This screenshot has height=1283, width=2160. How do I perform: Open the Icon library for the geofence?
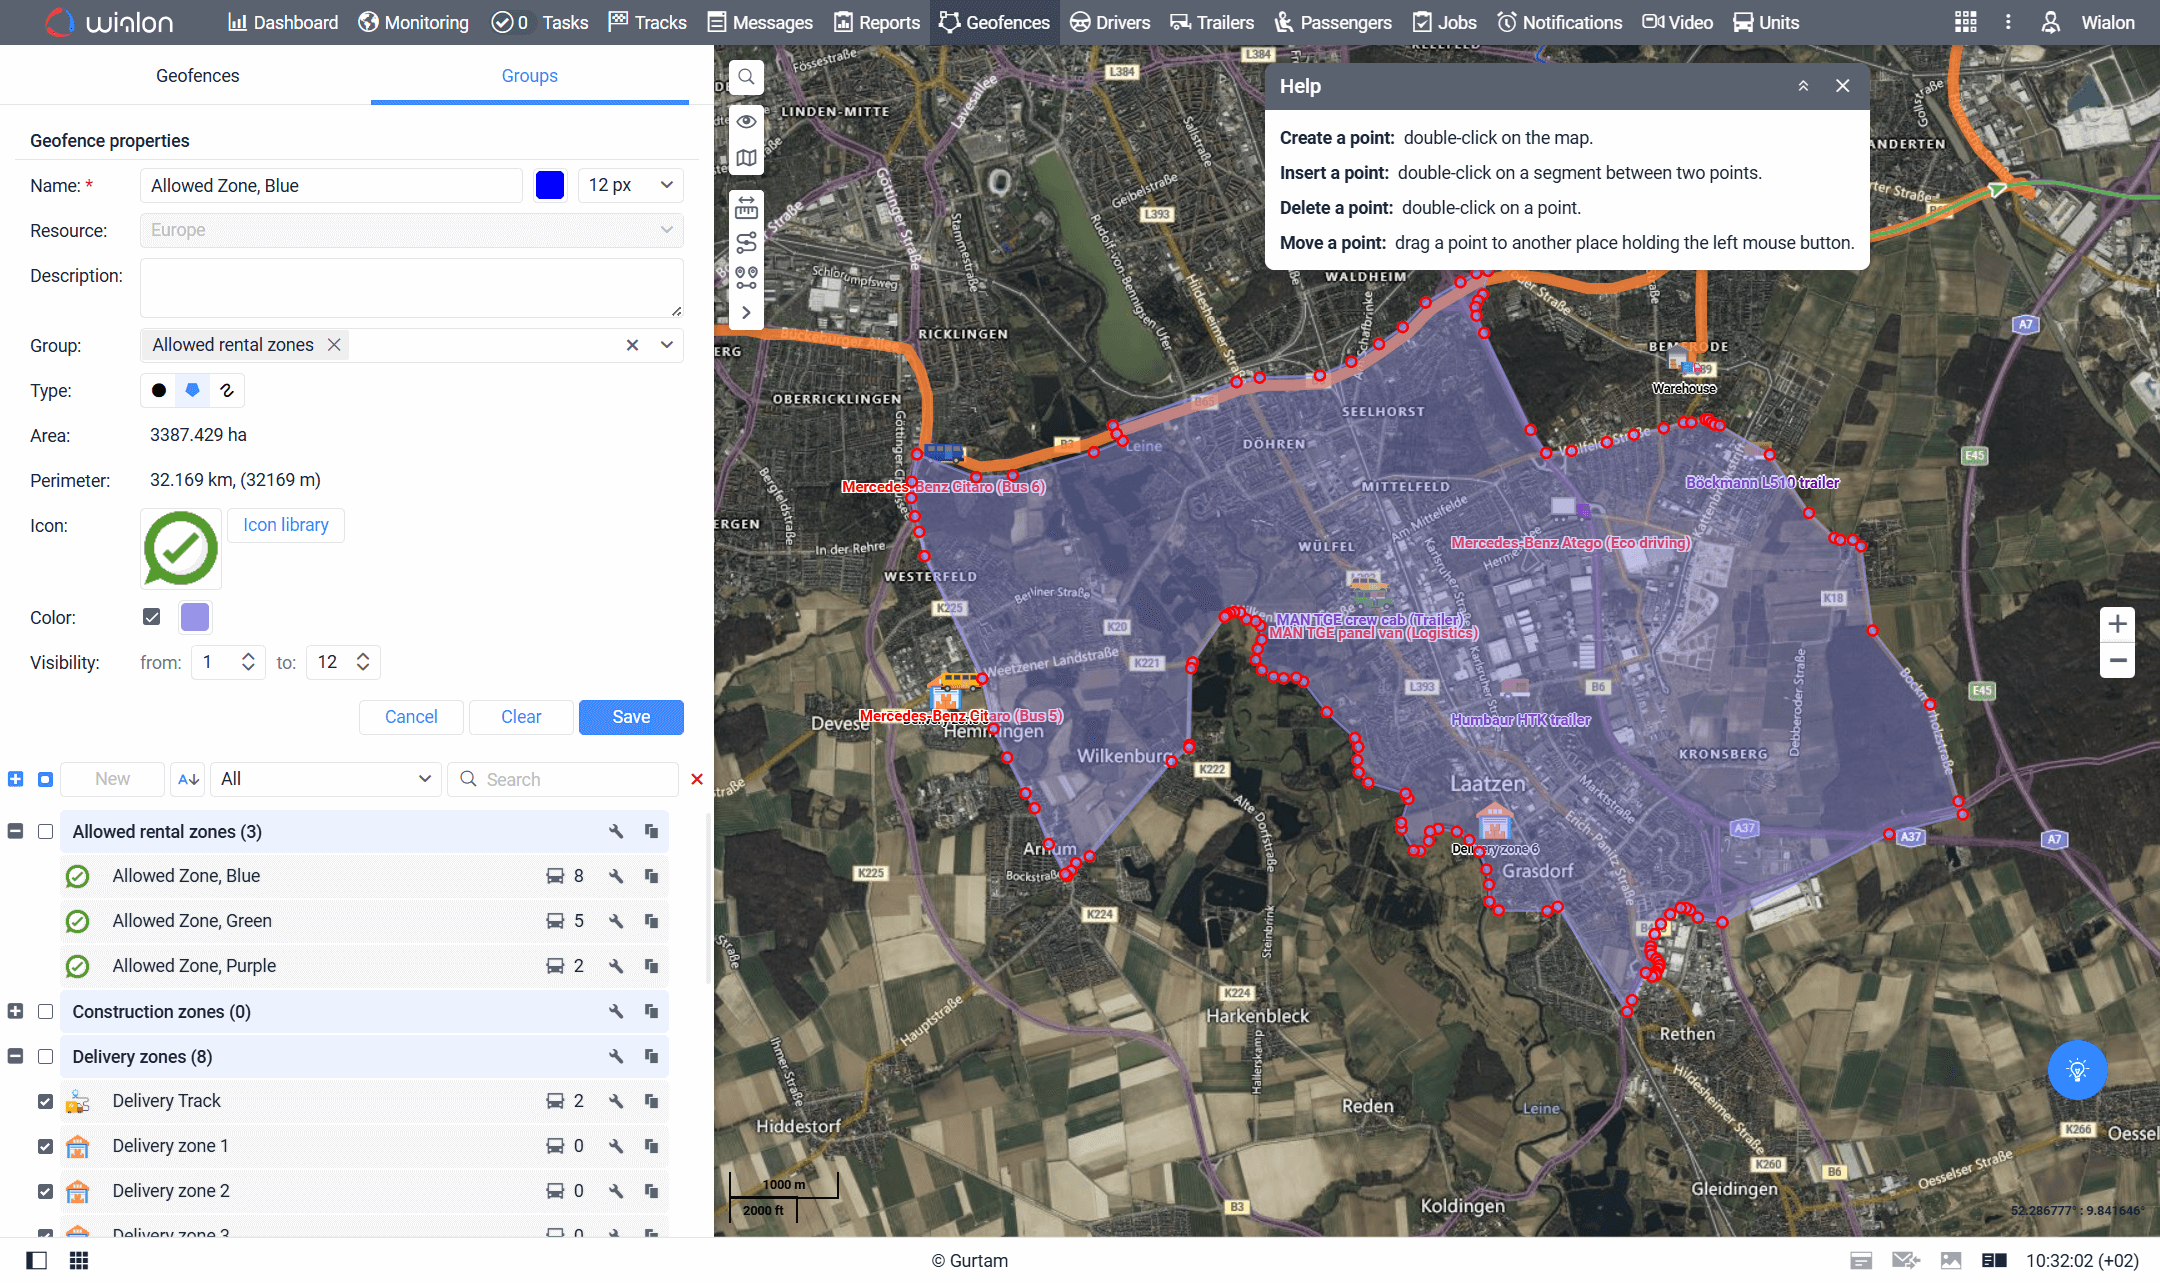pyautogui.click(x=285, y=525)
